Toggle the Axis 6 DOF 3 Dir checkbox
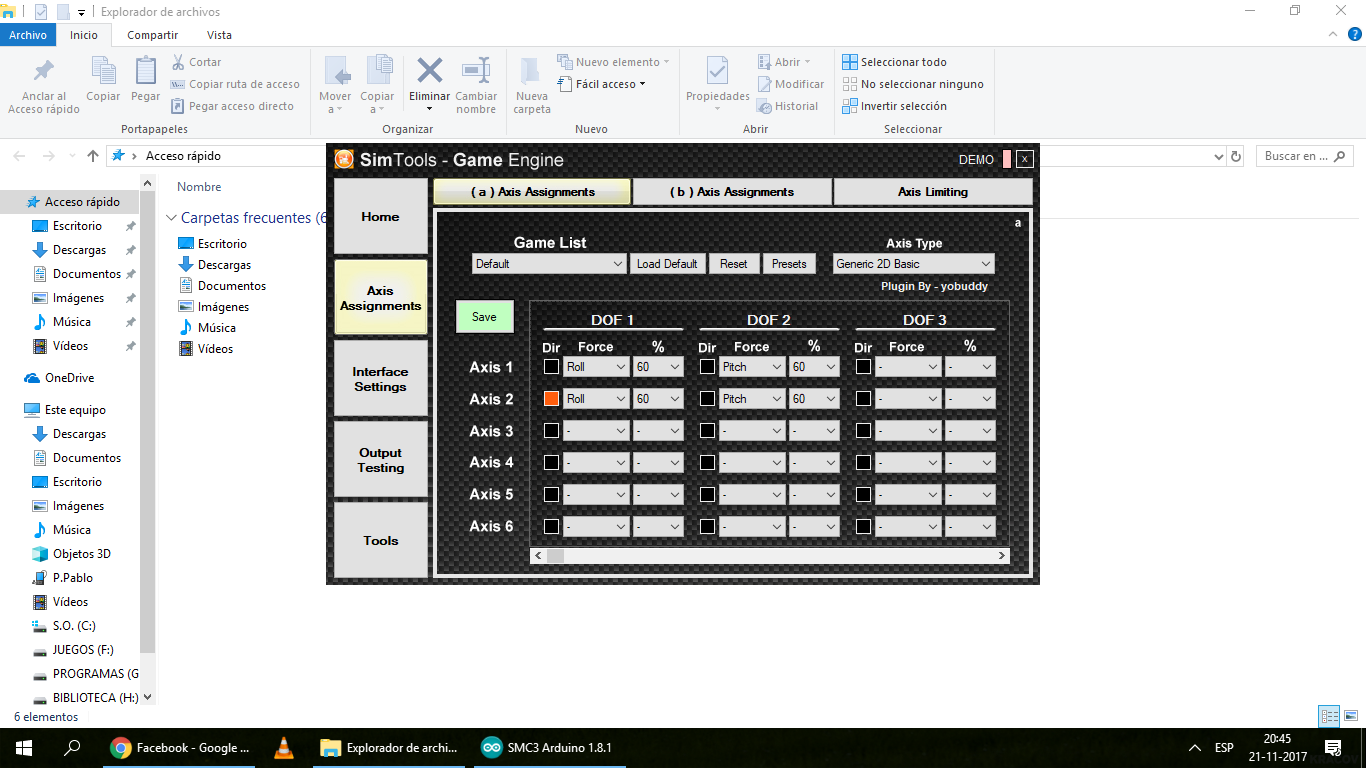Image resolution: width=1366 pixels, height=768 pixels. [863, 527]
